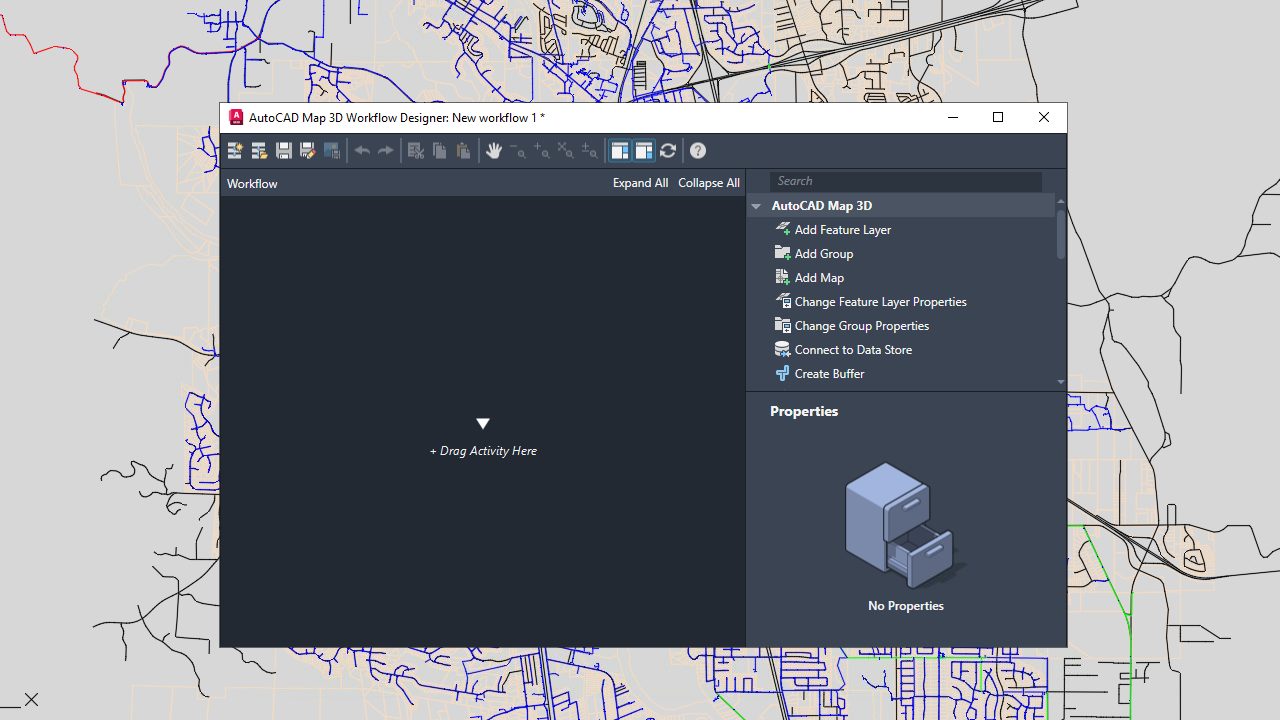Select the Connect to Data Store activity

coord(852,350)
